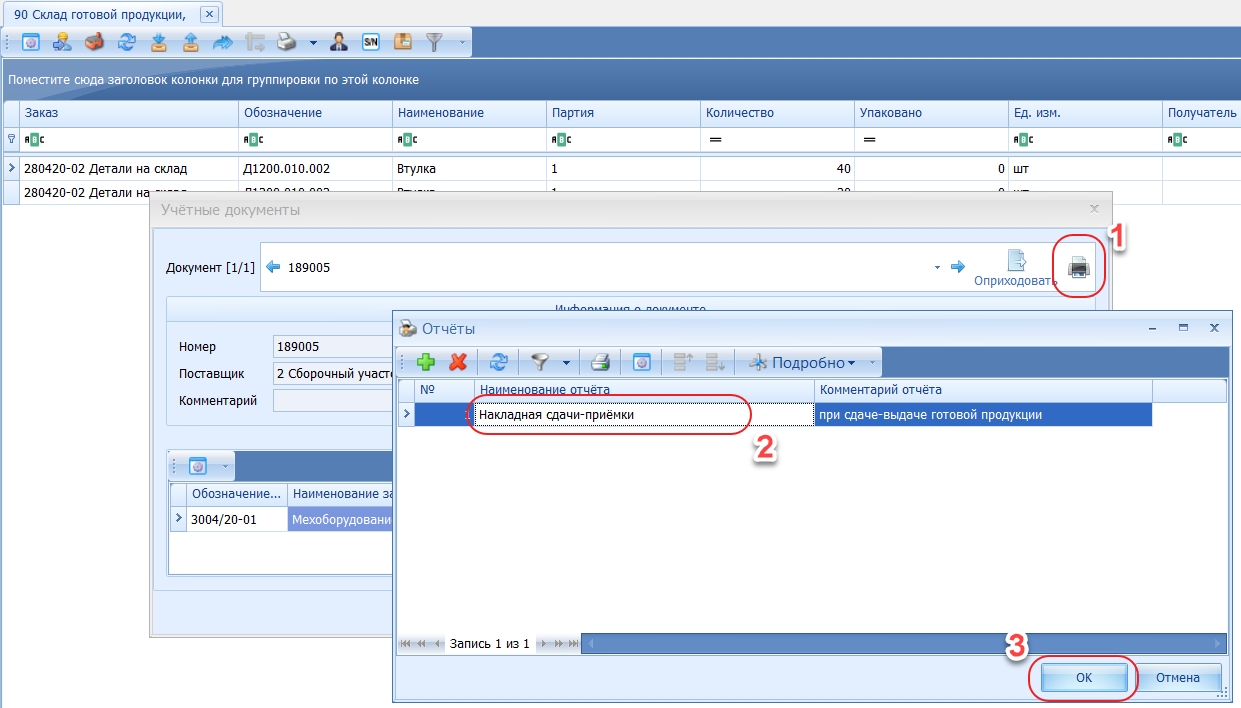Click the main toolbar refresh arrows icon

(127, 42)
